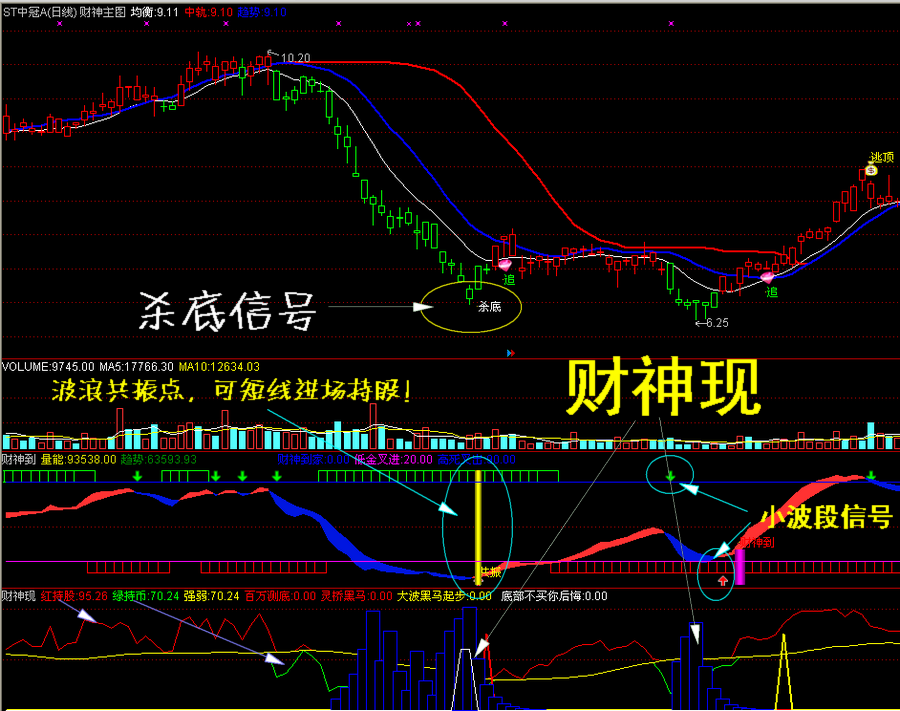Viewport: 900px width, 711px height.
Task: Click the leftmost green down arrow in 财神到 panel
Action: pyautogui.click(x=137, y=476)
